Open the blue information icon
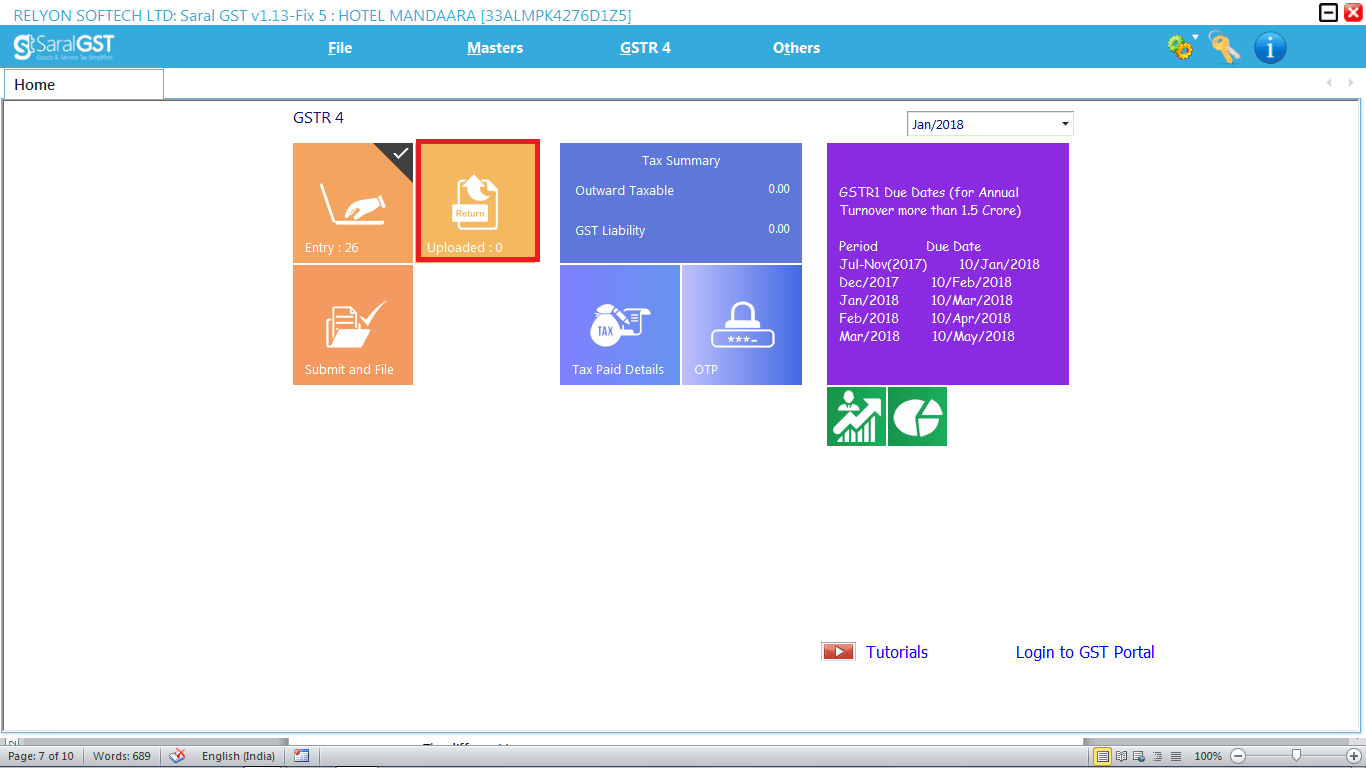 pyautogui.click(x=1270, y=47)
